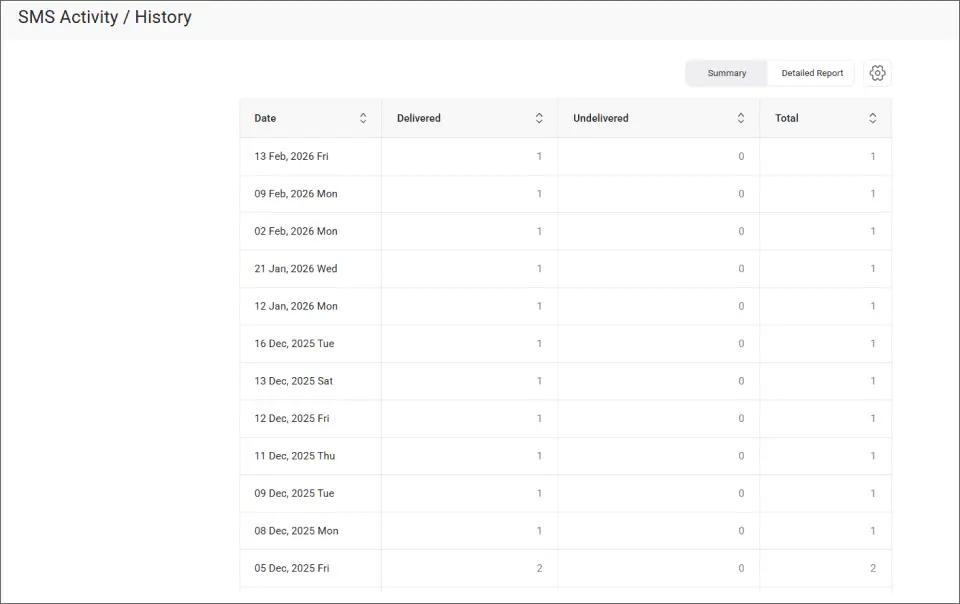Open the settings gear icon
Viewport: 960px width, 604px height.
pos(878,72)
